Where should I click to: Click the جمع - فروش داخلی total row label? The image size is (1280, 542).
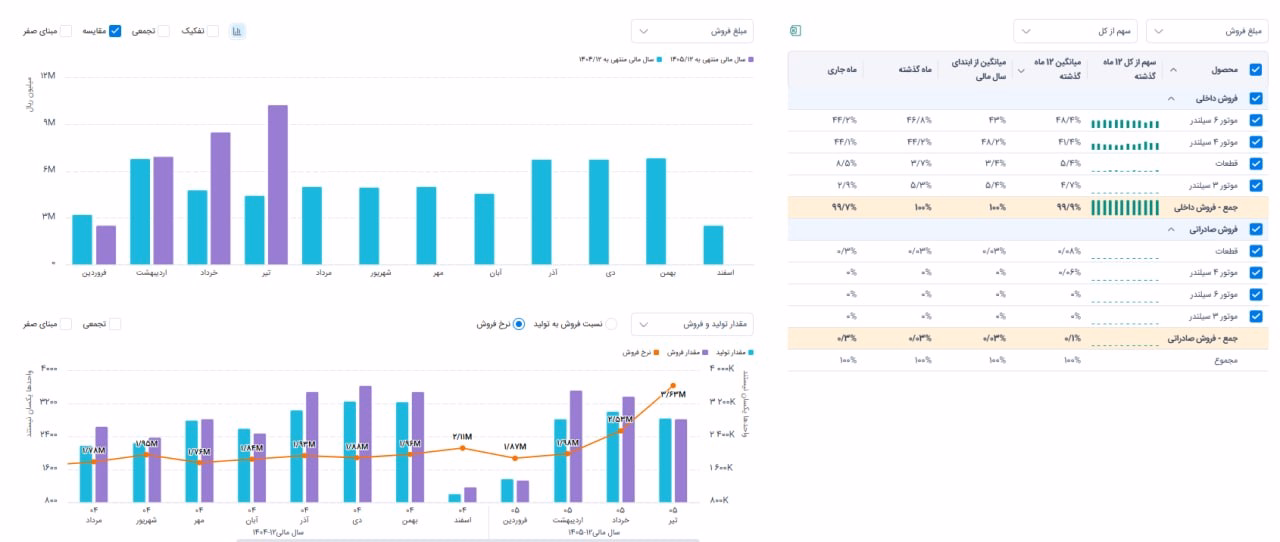coord(1203,207)
